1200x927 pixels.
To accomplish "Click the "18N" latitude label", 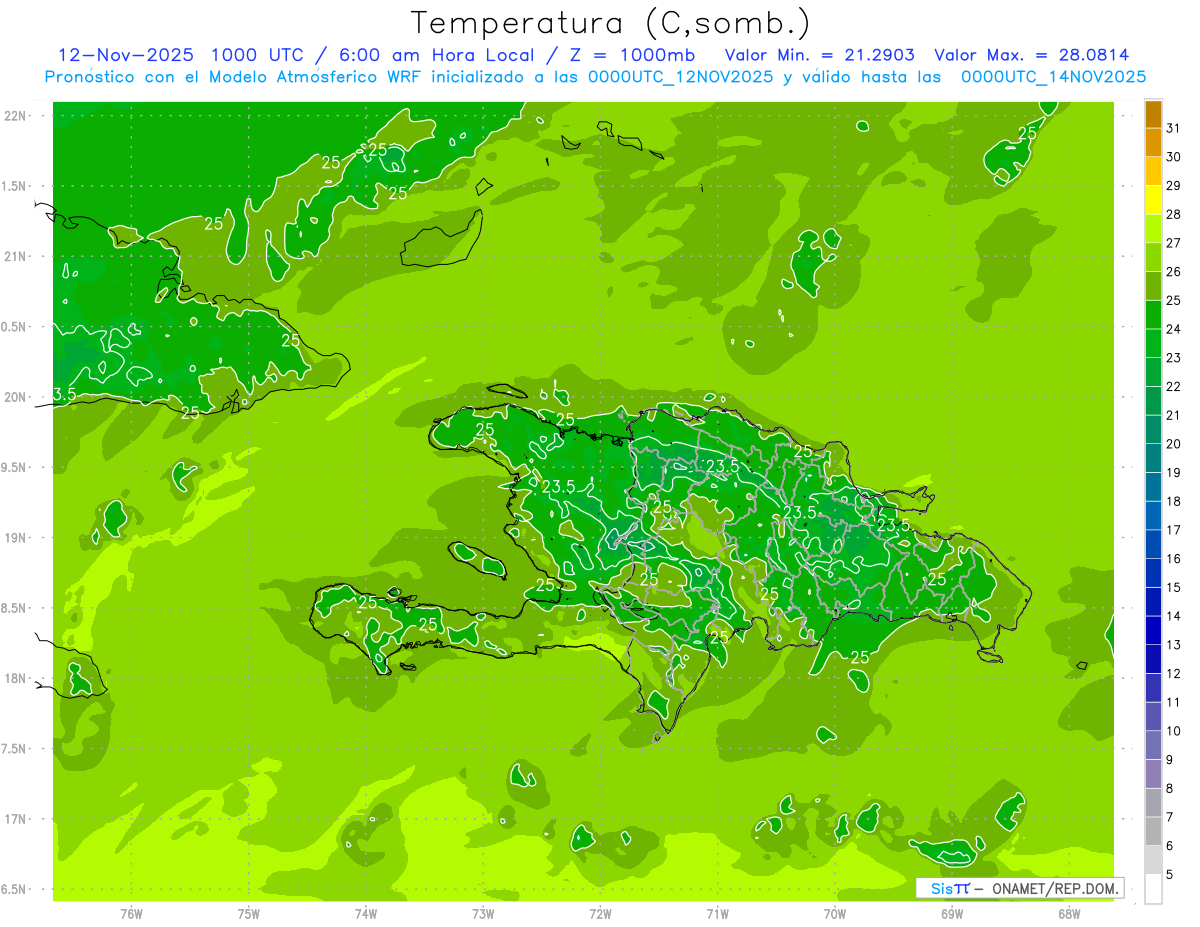I will pyautogui.click(x=15, y=679).
